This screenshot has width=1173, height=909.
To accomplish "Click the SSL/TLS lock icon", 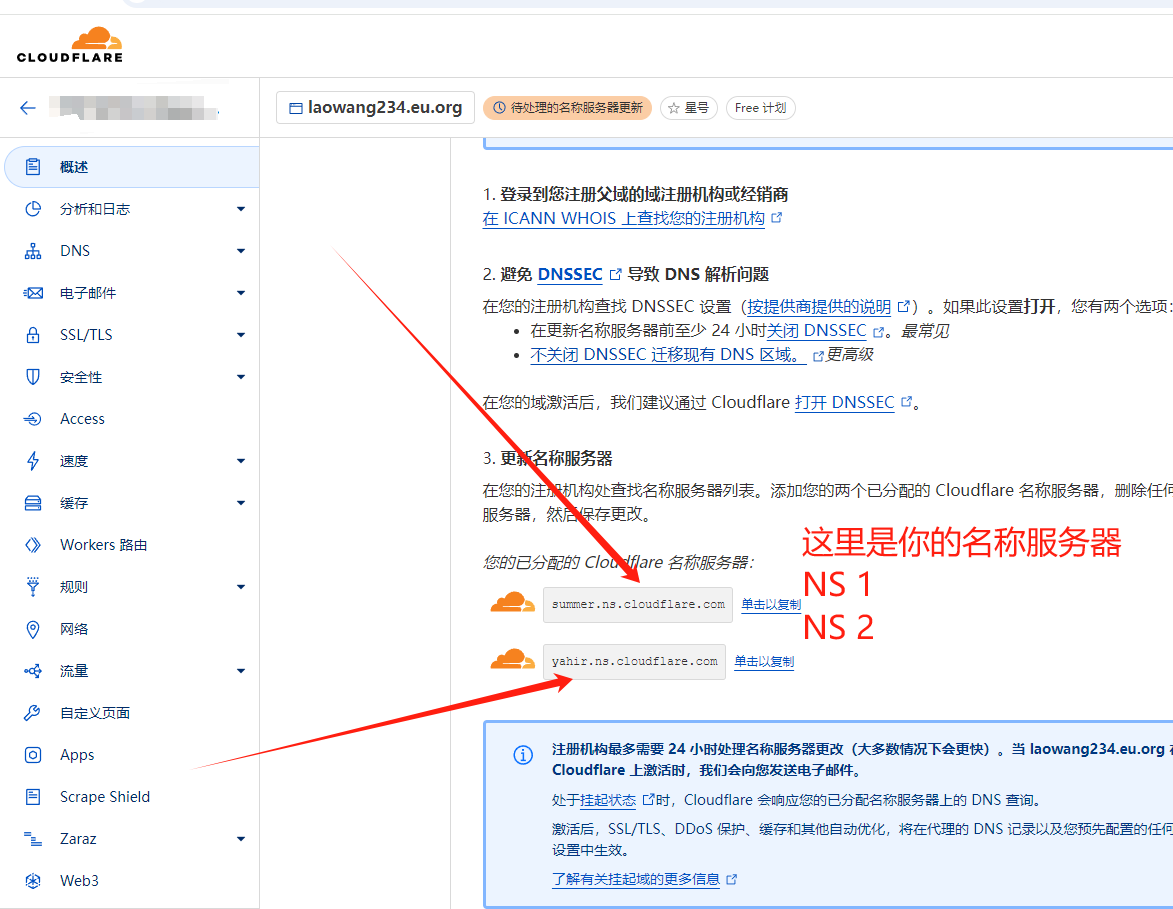I will (33, 335).
